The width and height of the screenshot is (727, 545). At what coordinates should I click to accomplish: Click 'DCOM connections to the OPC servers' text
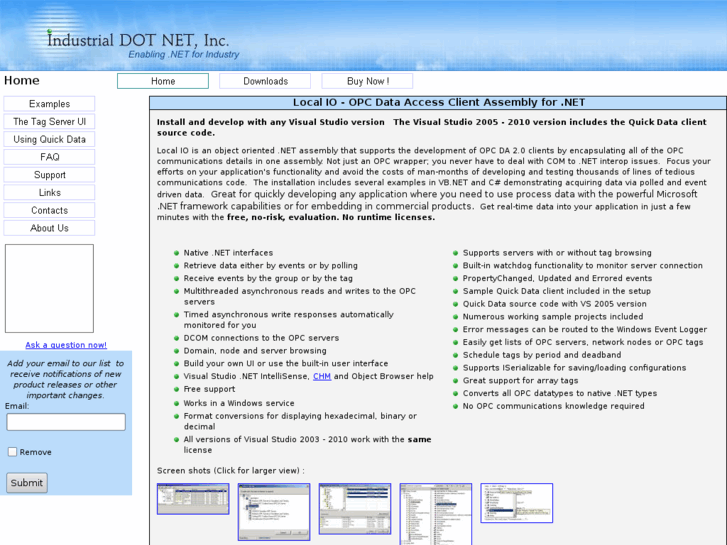(x=261, y=338)
